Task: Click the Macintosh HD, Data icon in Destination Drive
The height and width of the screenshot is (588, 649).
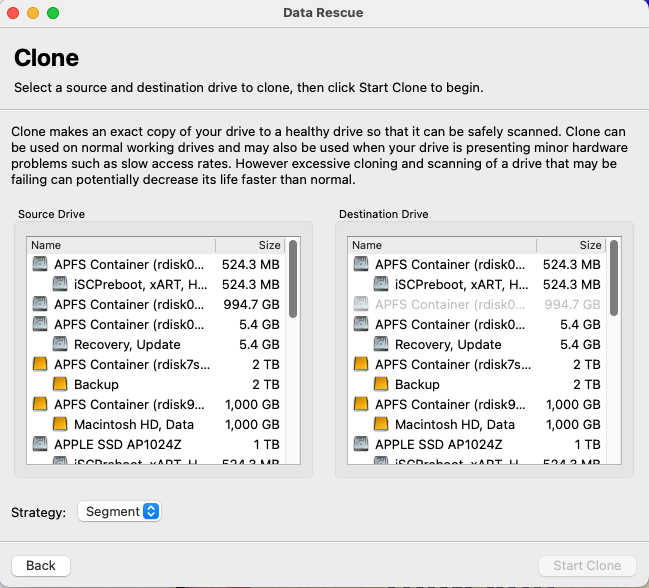Action: [x=381, y=424]
